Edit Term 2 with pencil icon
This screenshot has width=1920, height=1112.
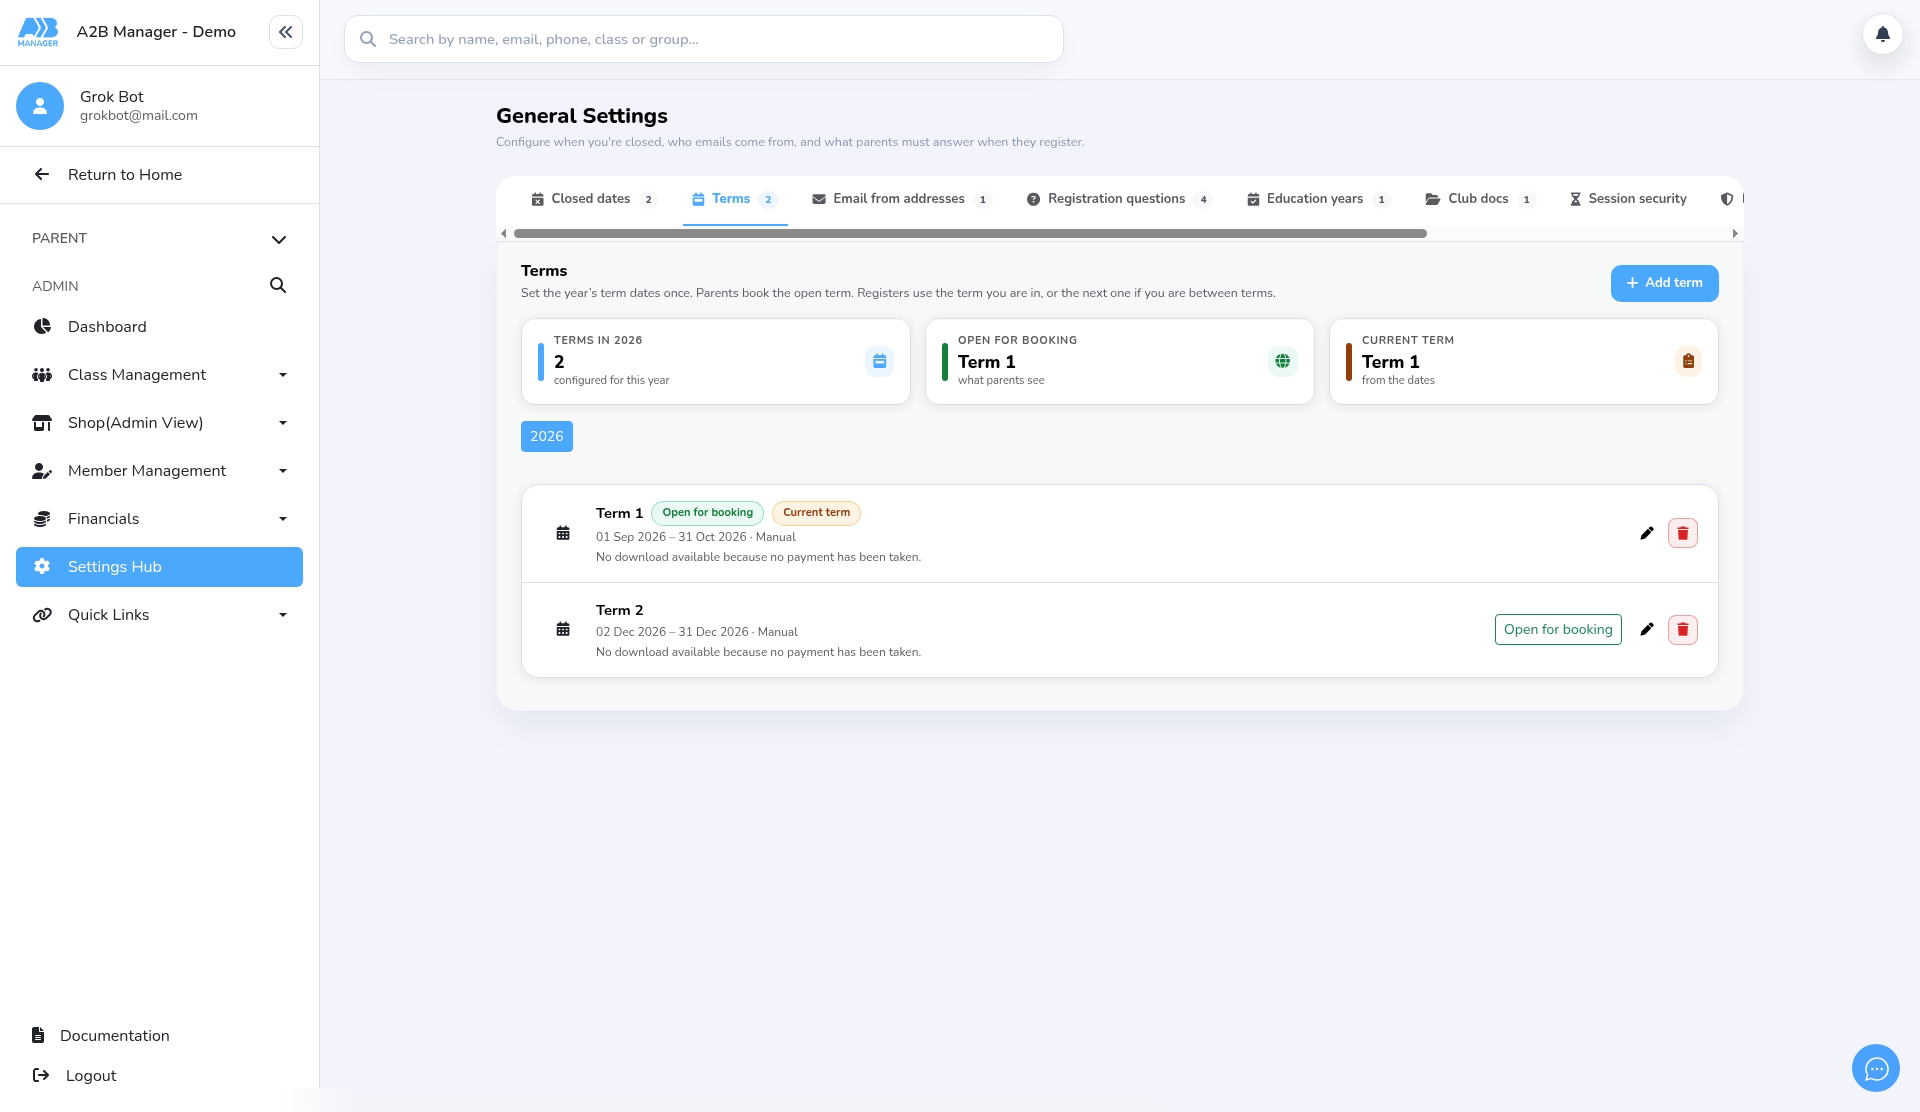[1646, 629]
